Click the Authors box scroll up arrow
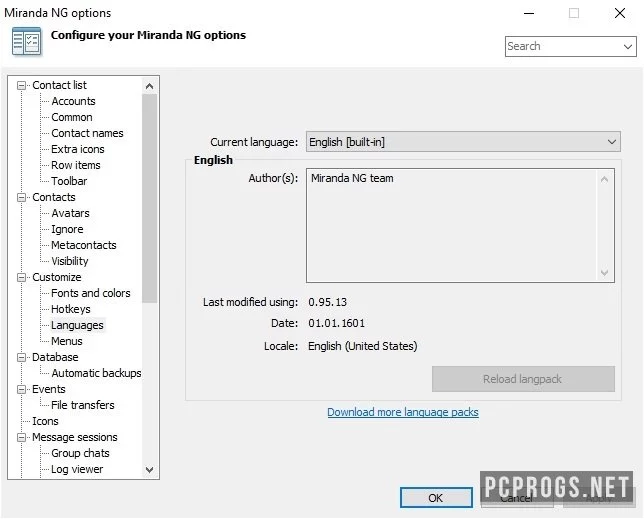 (604, 179)
